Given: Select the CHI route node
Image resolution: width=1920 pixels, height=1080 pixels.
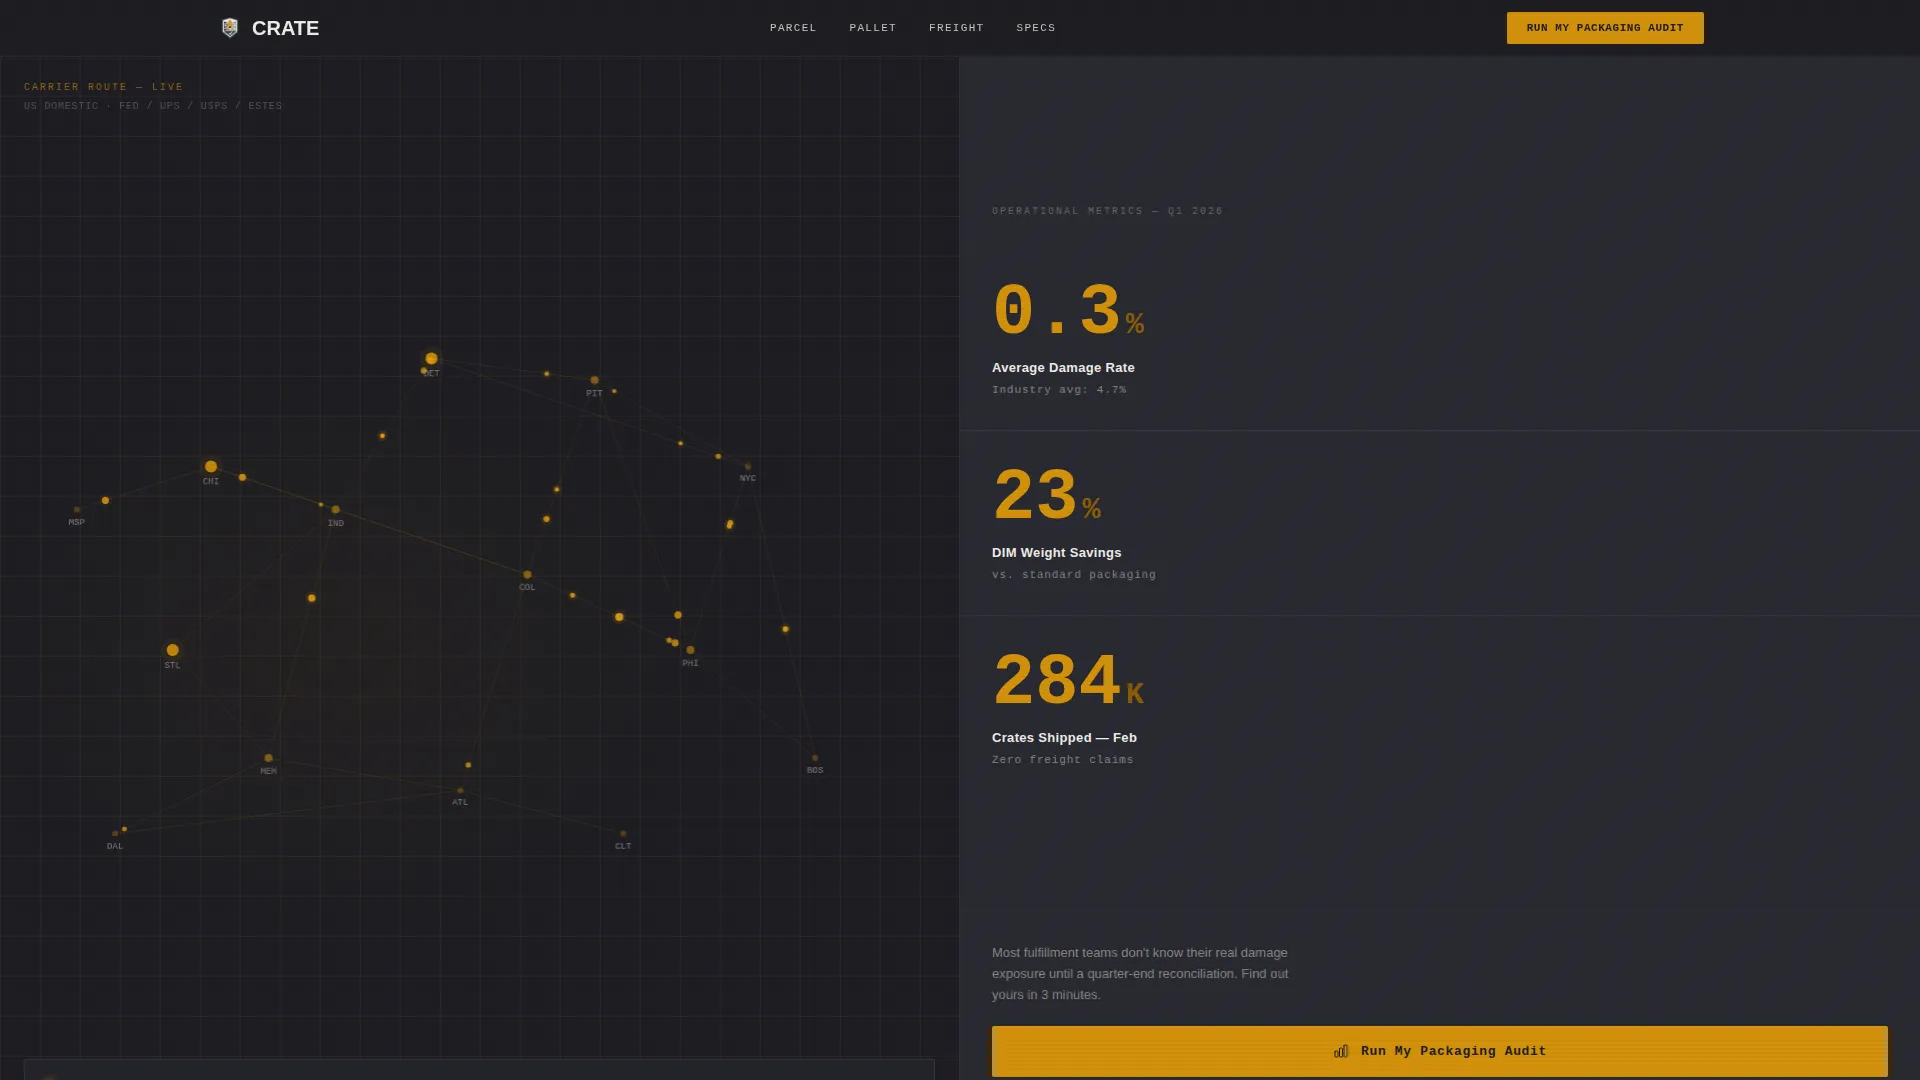Looking at the screenshot, I should [x=211, y=467].
